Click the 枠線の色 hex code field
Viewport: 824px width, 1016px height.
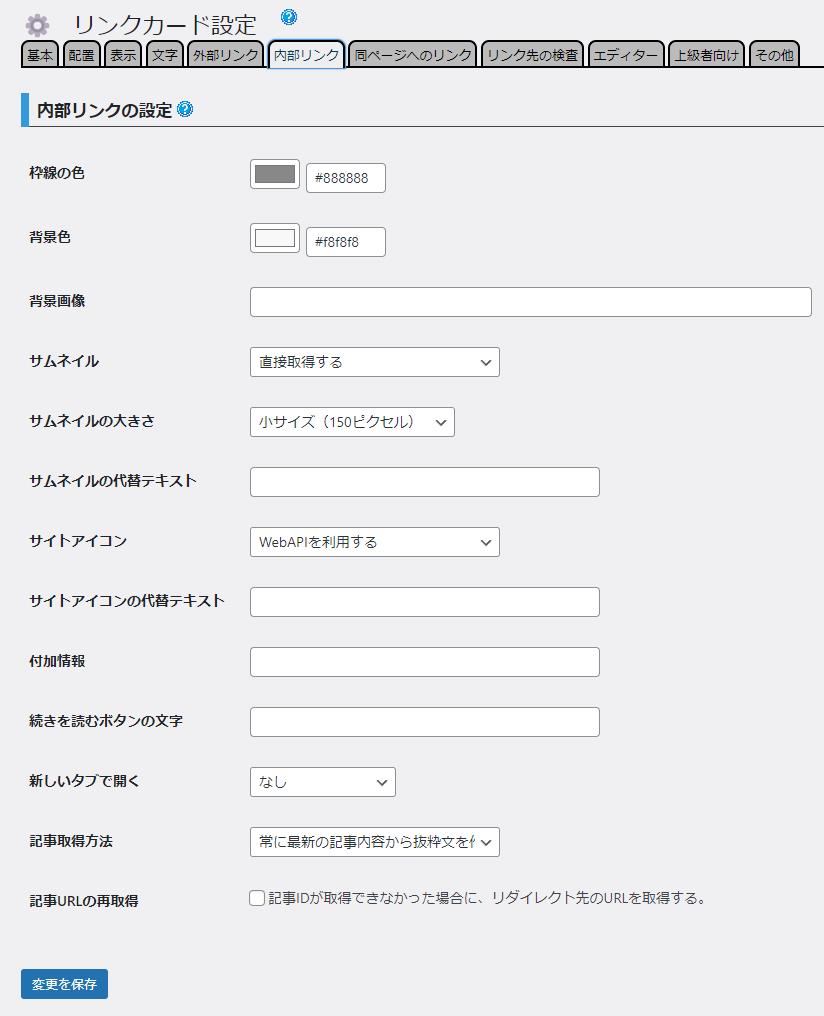(345, 178)
